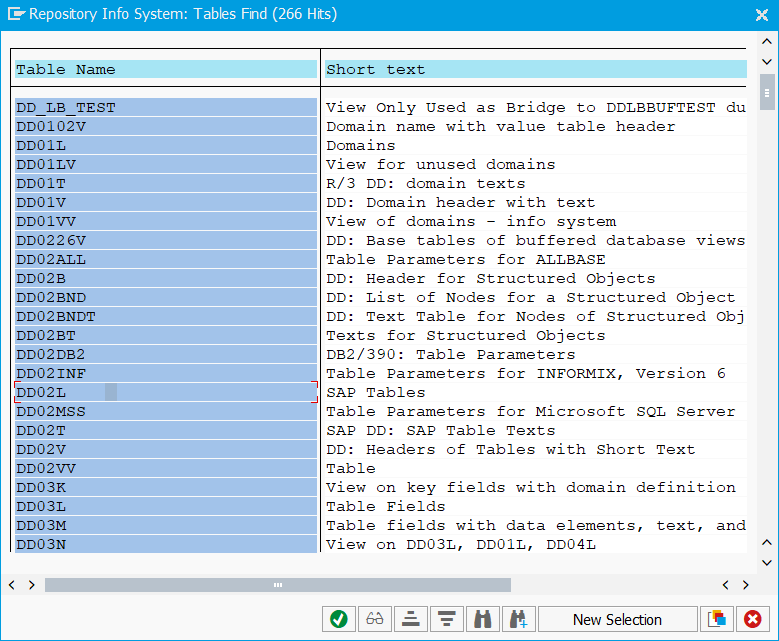Confirm selection with the green checkmark button
This screenshot has width=779, height=641.
339,619
